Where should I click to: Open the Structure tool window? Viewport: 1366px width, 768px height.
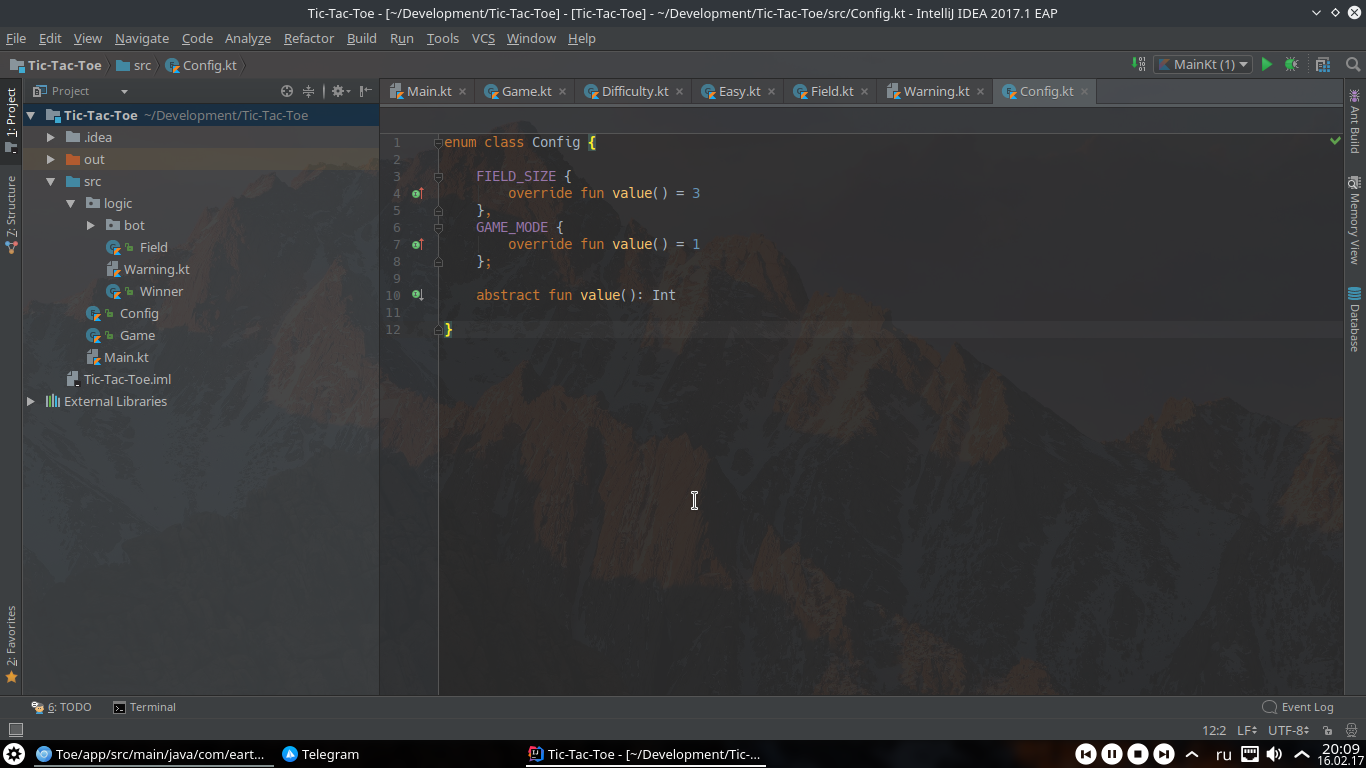click(x=11, y=214)
